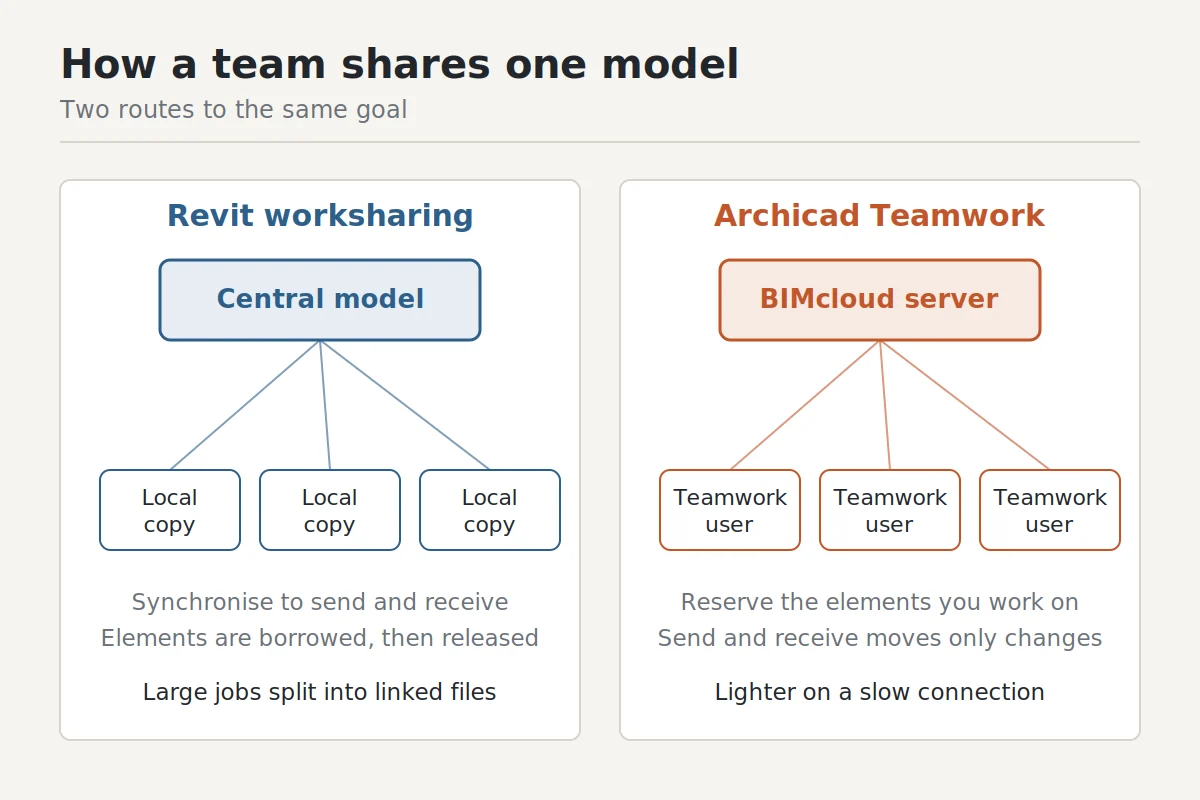This screenshot has height=800, width=1200.
Task: Select the "Revit worksharing" heading
Action: click(320, 216)
